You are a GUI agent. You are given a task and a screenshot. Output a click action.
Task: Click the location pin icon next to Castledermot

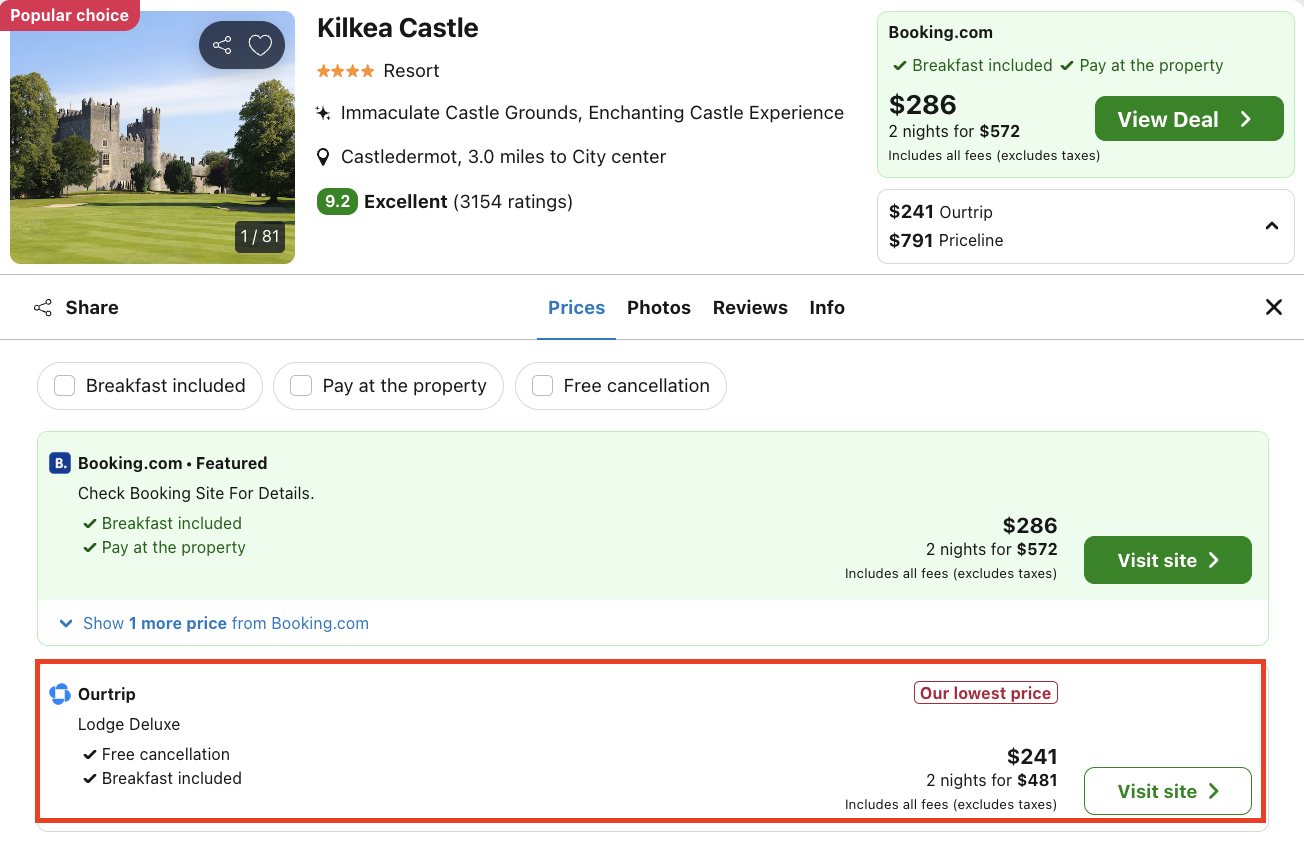323,157
